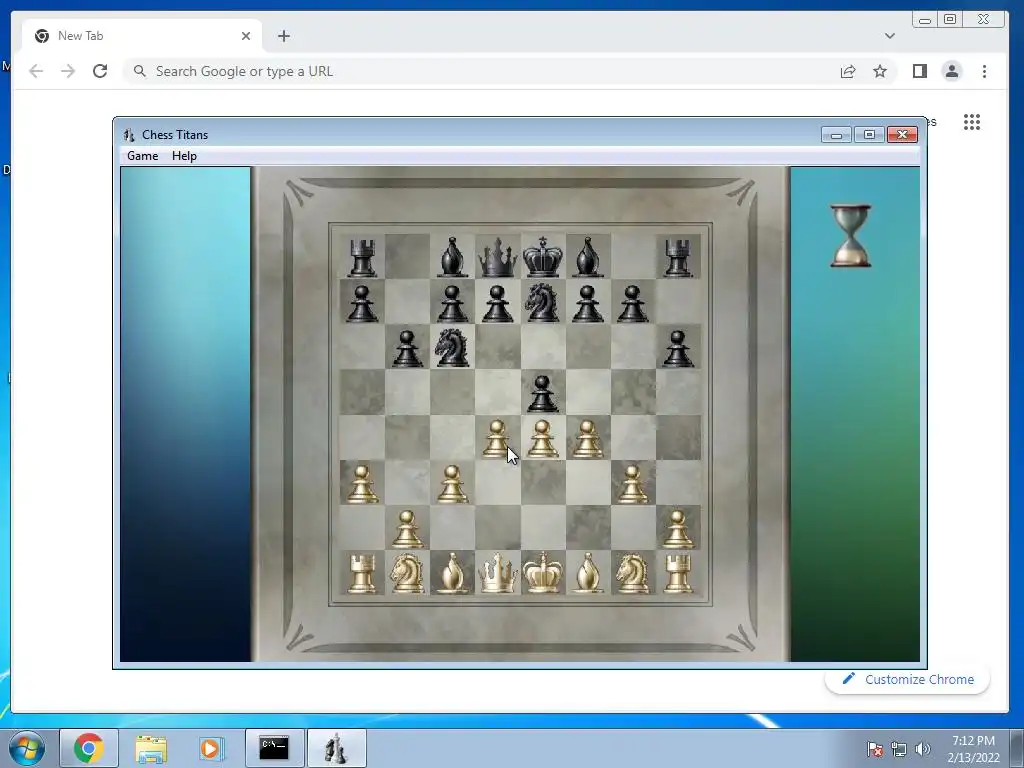The image size is (1024, 768).
Task: Select the white rook in bottom-left corner
Action: click(x=362, y=573)
